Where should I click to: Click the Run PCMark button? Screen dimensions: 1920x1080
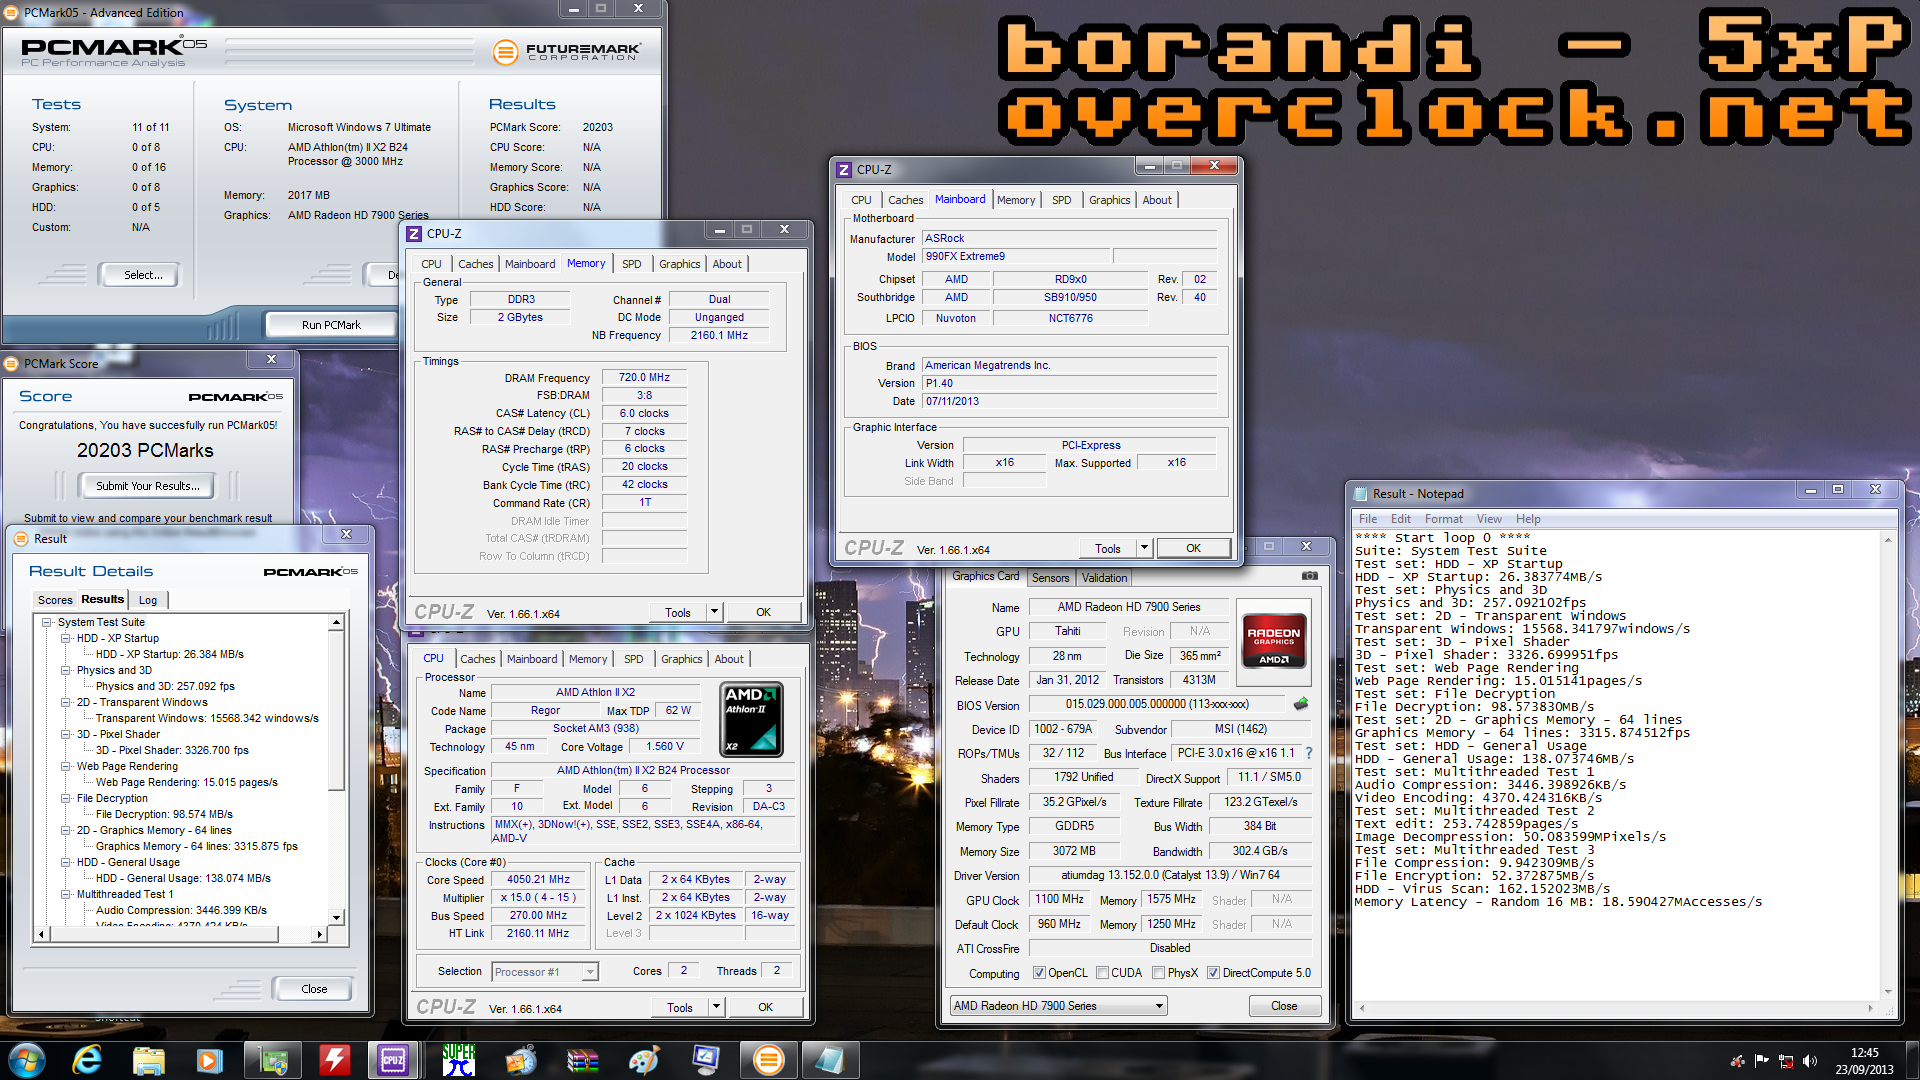[x=331, y=325]
